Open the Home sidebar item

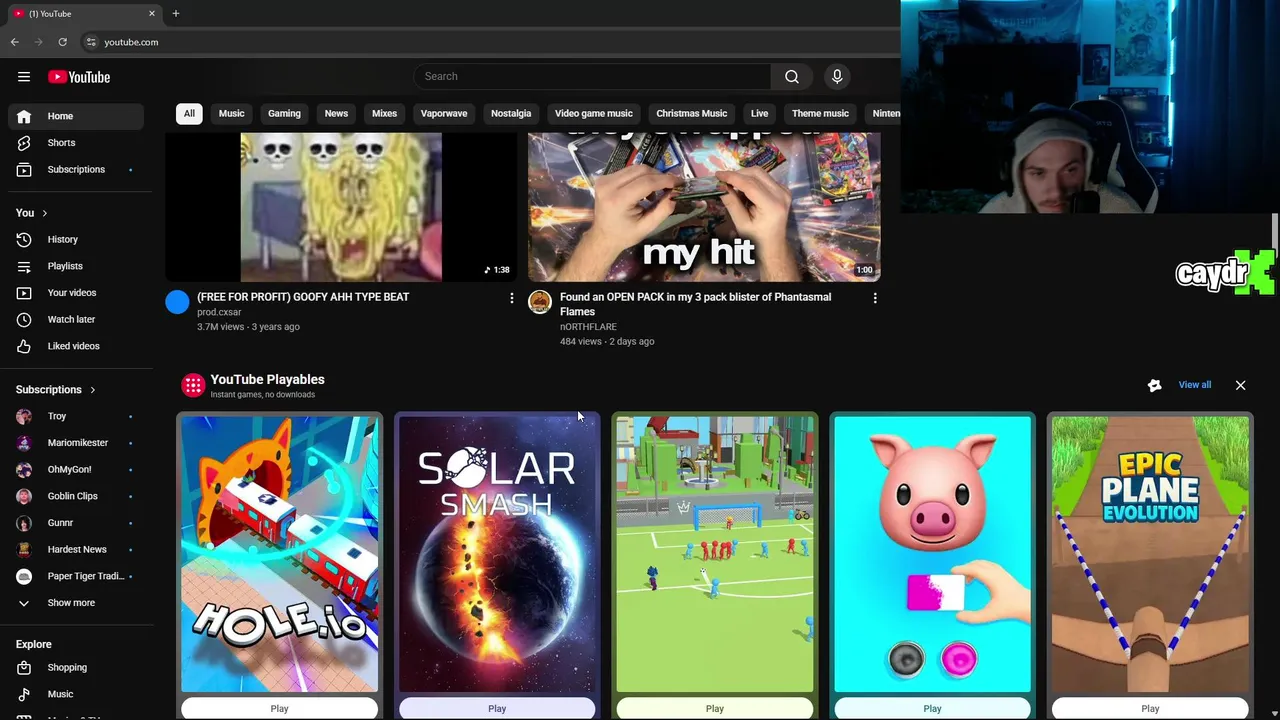76,116
